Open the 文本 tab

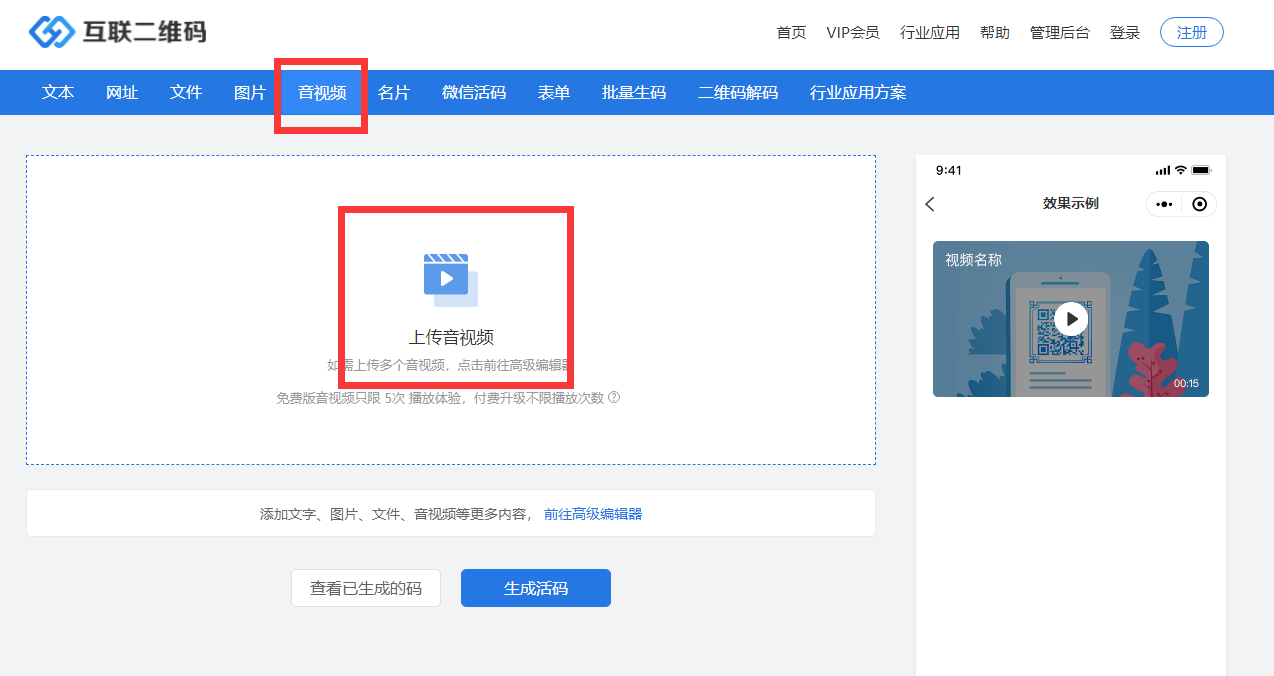[58, 93]
